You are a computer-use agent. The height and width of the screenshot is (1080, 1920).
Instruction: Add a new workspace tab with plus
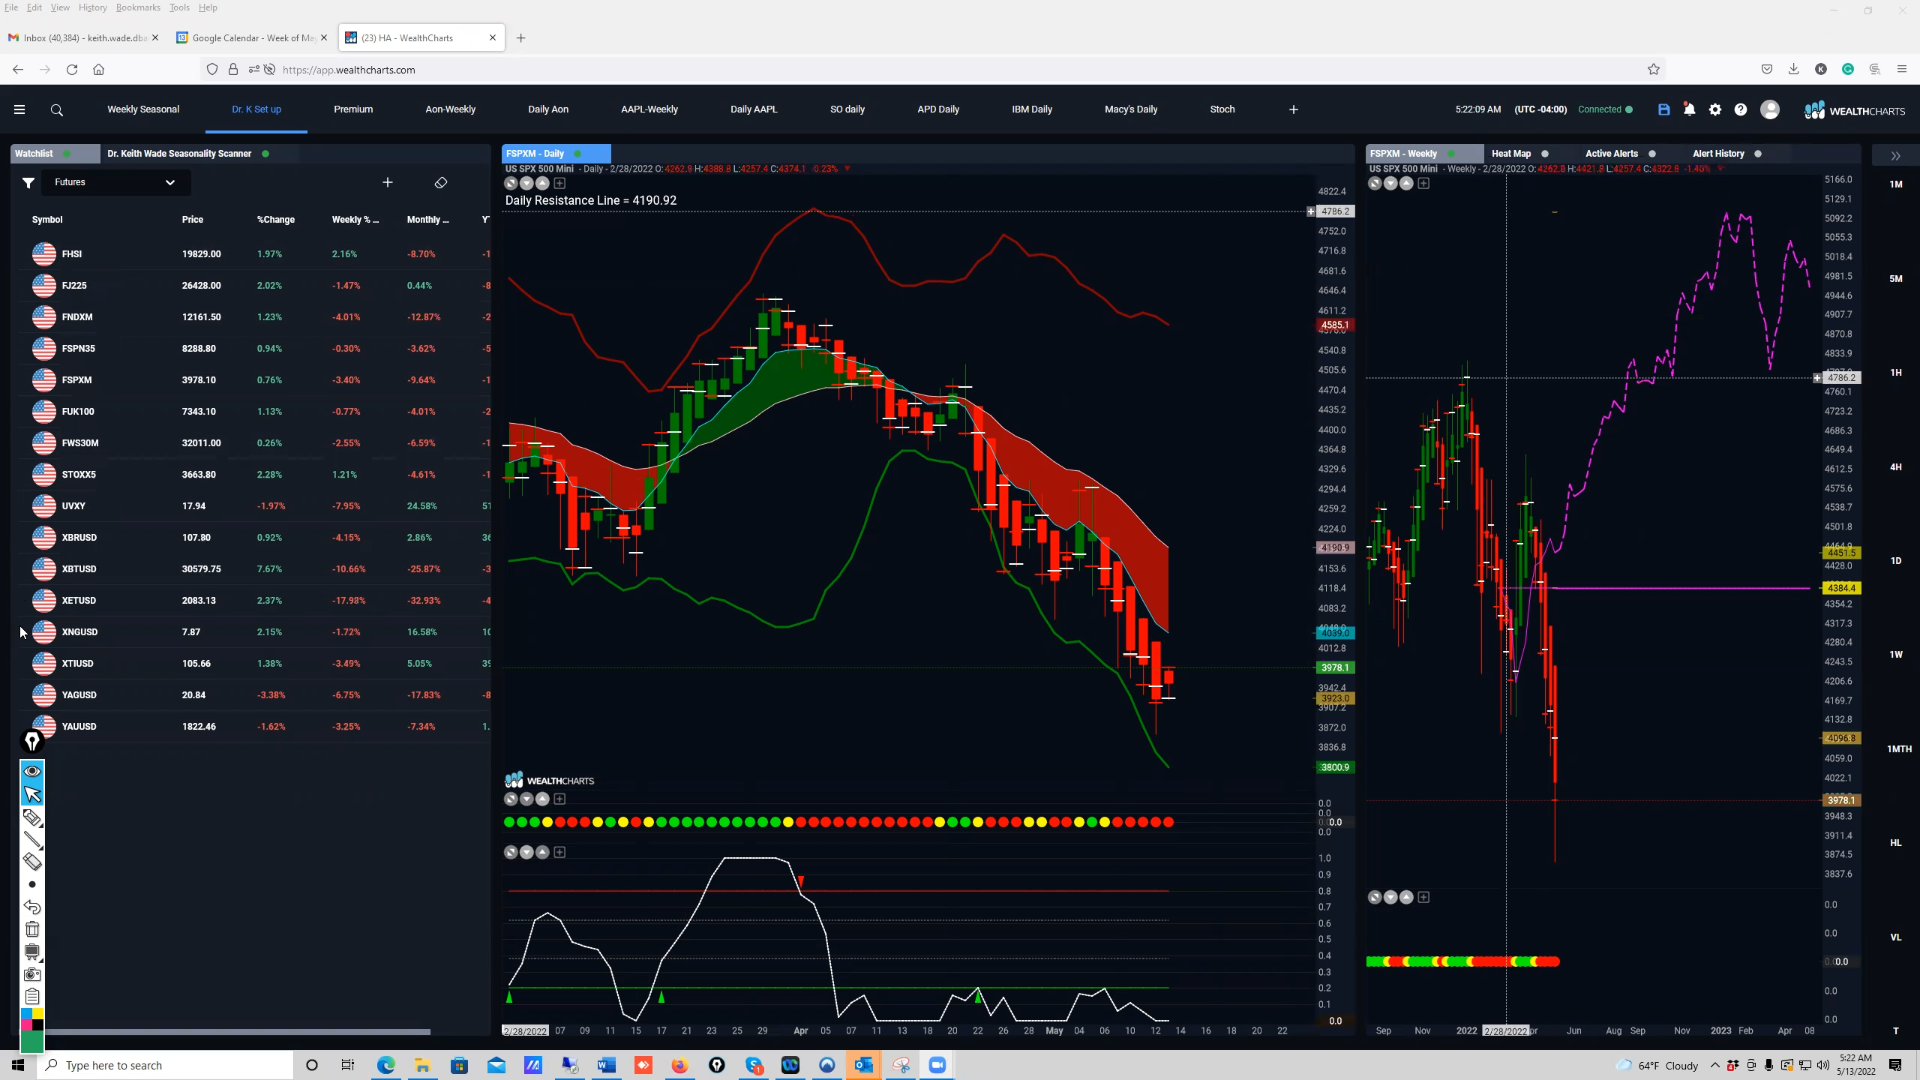(1293, 110)
